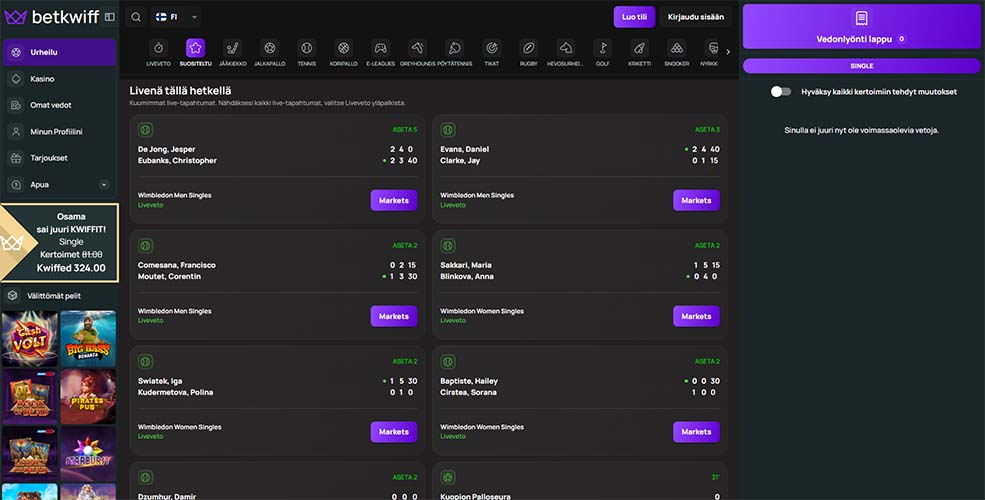Viewport: 985px width, 500px height.
Task: Select the Jalkapallo football icon
Action: 269,48
